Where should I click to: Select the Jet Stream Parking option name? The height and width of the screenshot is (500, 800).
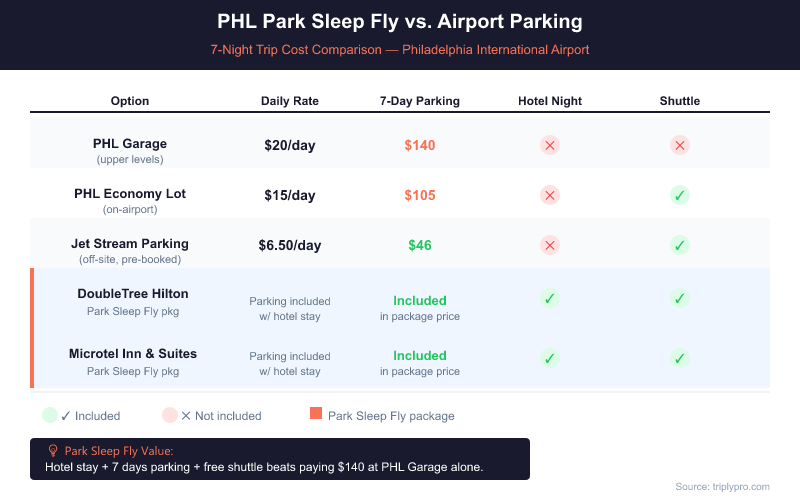point(130,243)
